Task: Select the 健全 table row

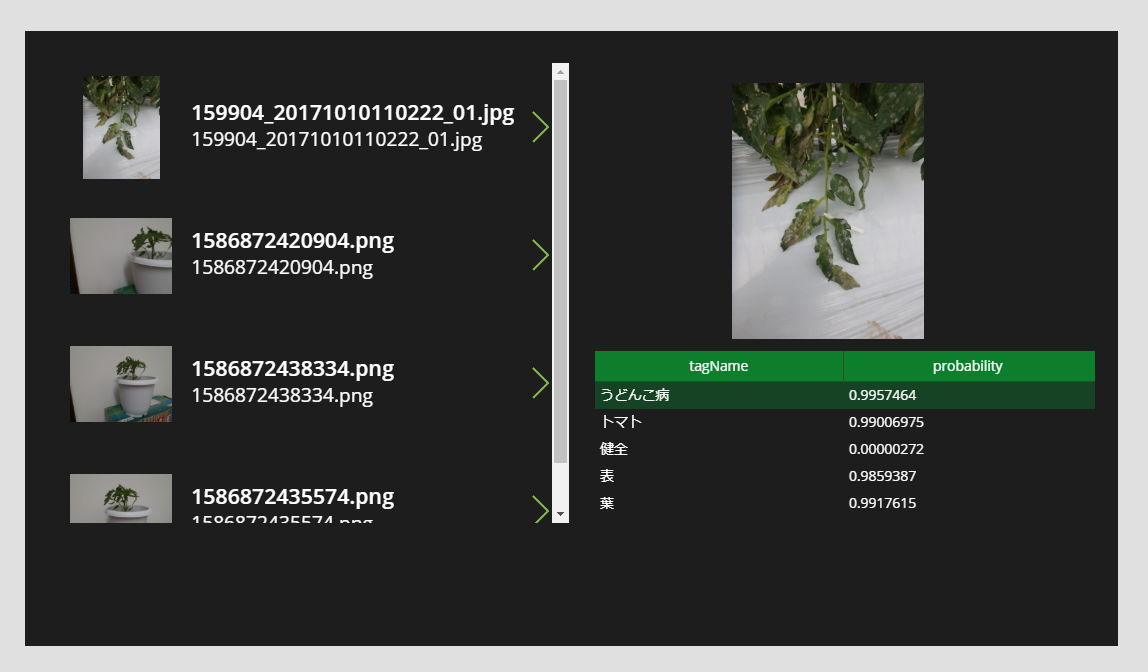Action: click(x=845, y=449)
